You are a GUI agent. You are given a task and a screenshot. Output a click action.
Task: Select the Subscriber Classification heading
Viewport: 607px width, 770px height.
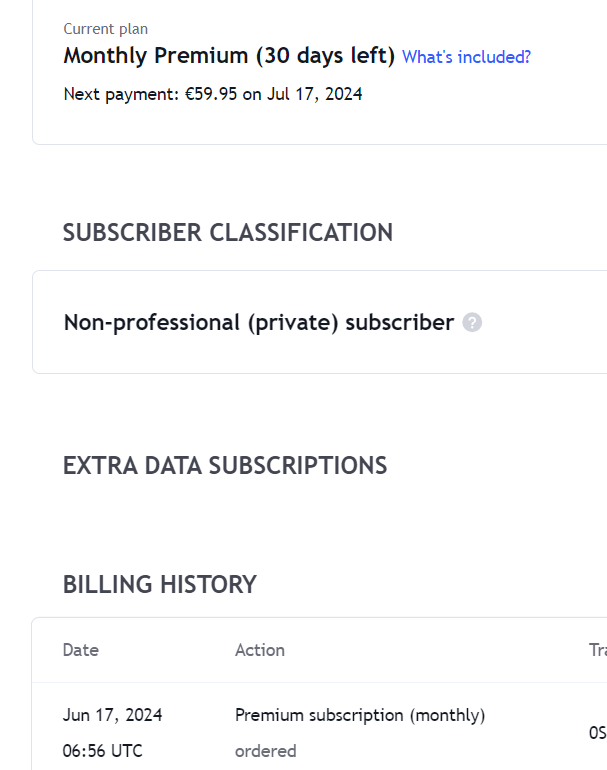[x=228, y=232]
